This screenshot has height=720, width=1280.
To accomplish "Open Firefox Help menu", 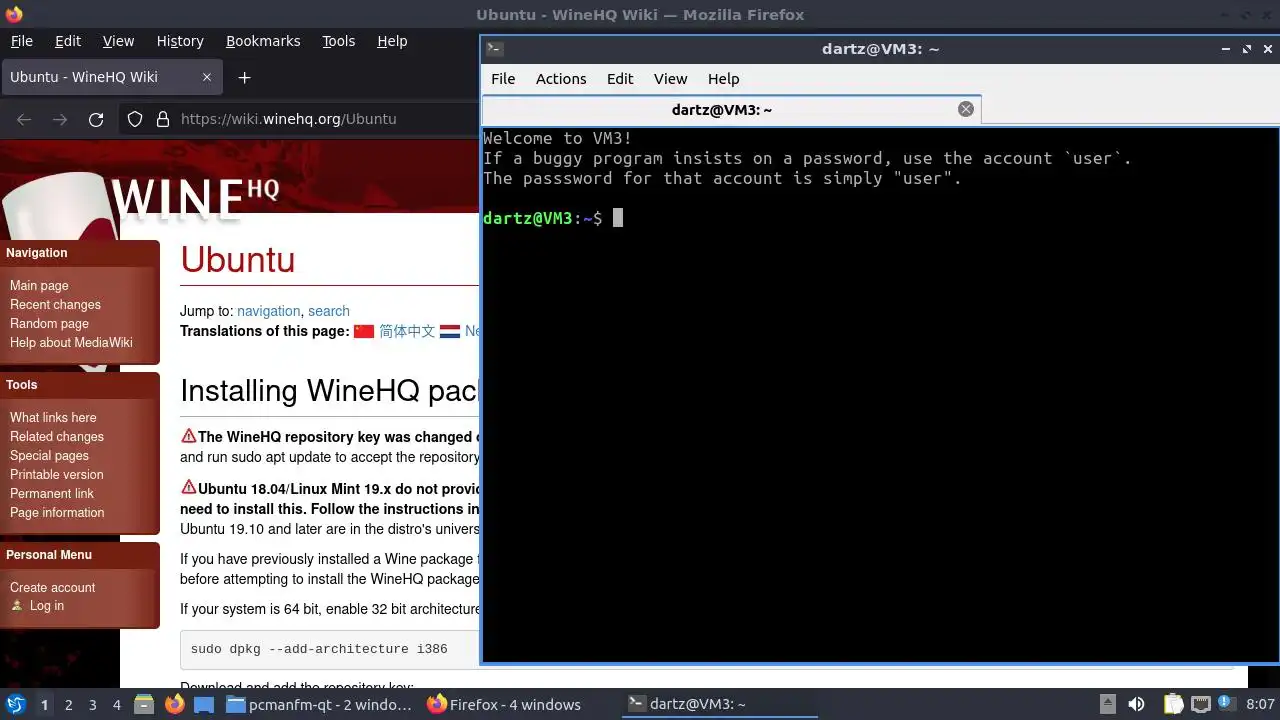I will pyautogui.click(x=392, y=41).
